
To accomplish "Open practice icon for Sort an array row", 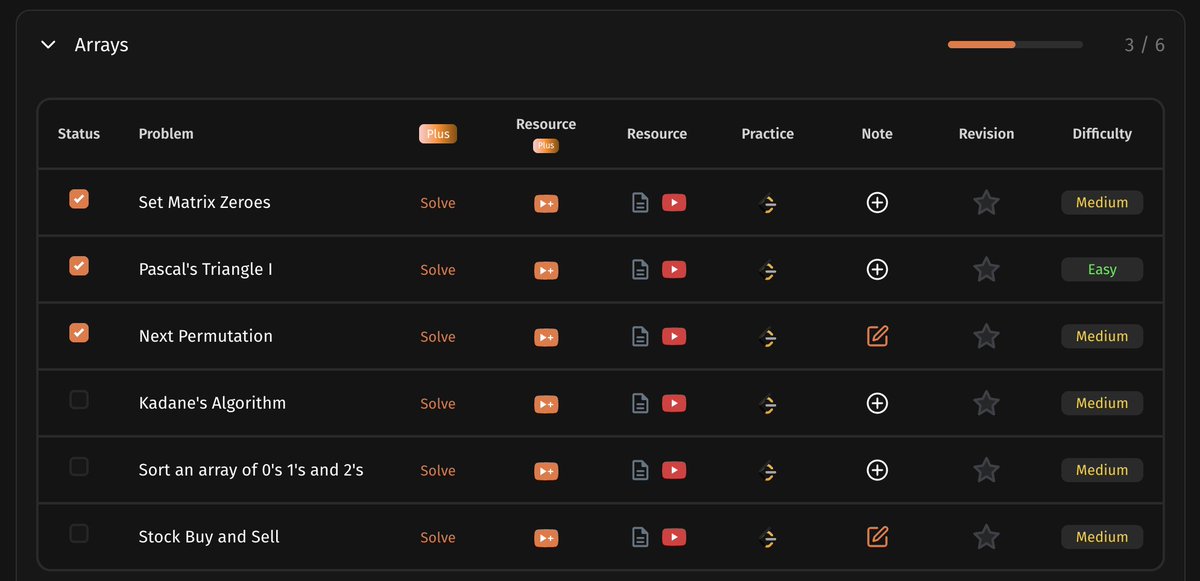I will click(768, 472).
